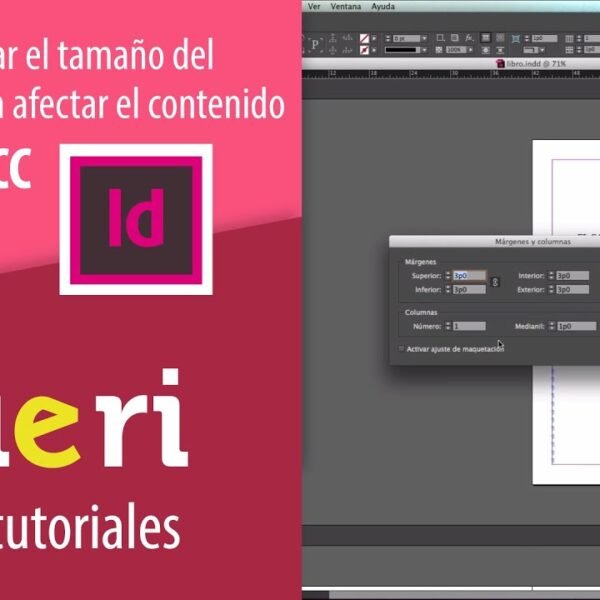The height and width of the screenshot is (600, 600).
Task: Click the Inferior margin stepper
Action: [x=448, y=290]
